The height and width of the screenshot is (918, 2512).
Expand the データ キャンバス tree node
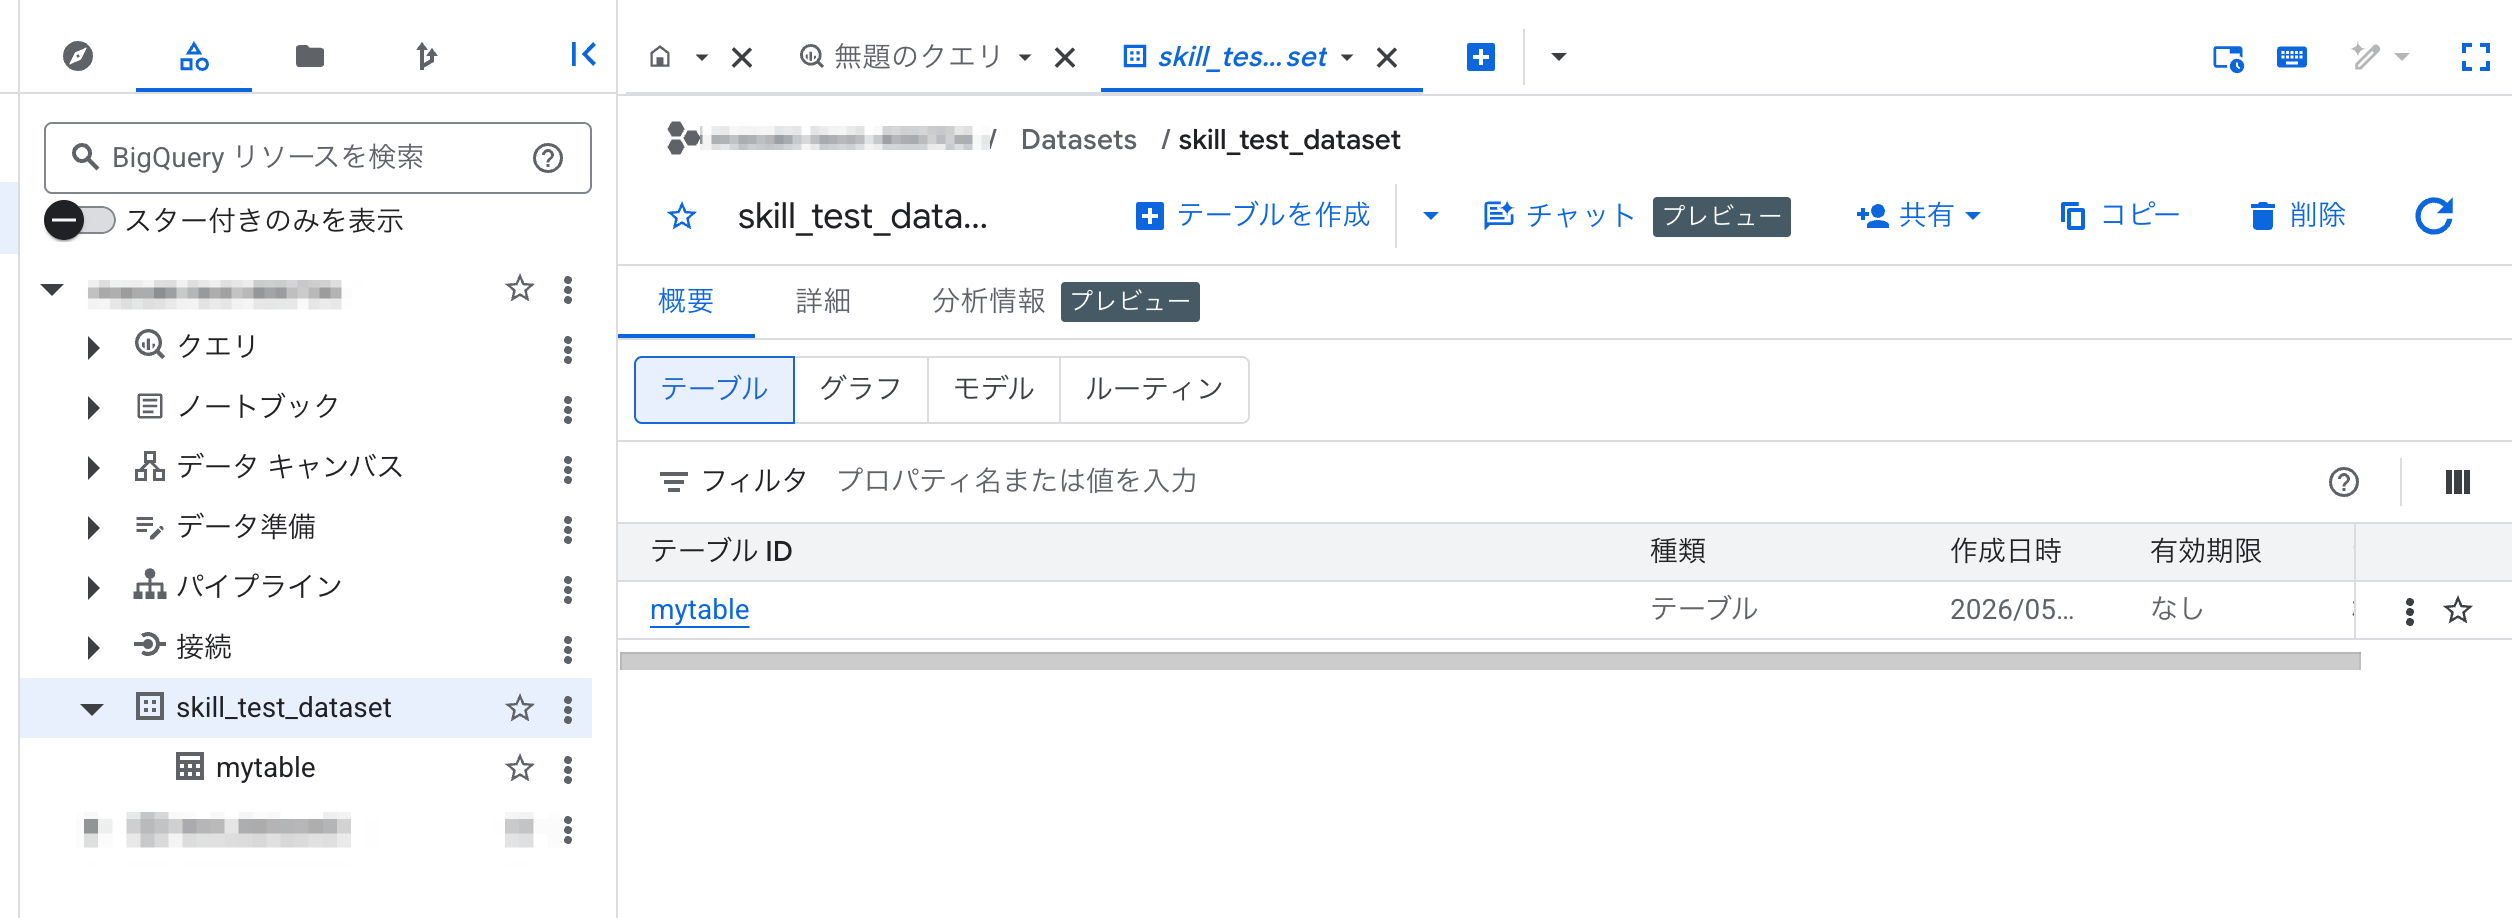coord(94,467)
